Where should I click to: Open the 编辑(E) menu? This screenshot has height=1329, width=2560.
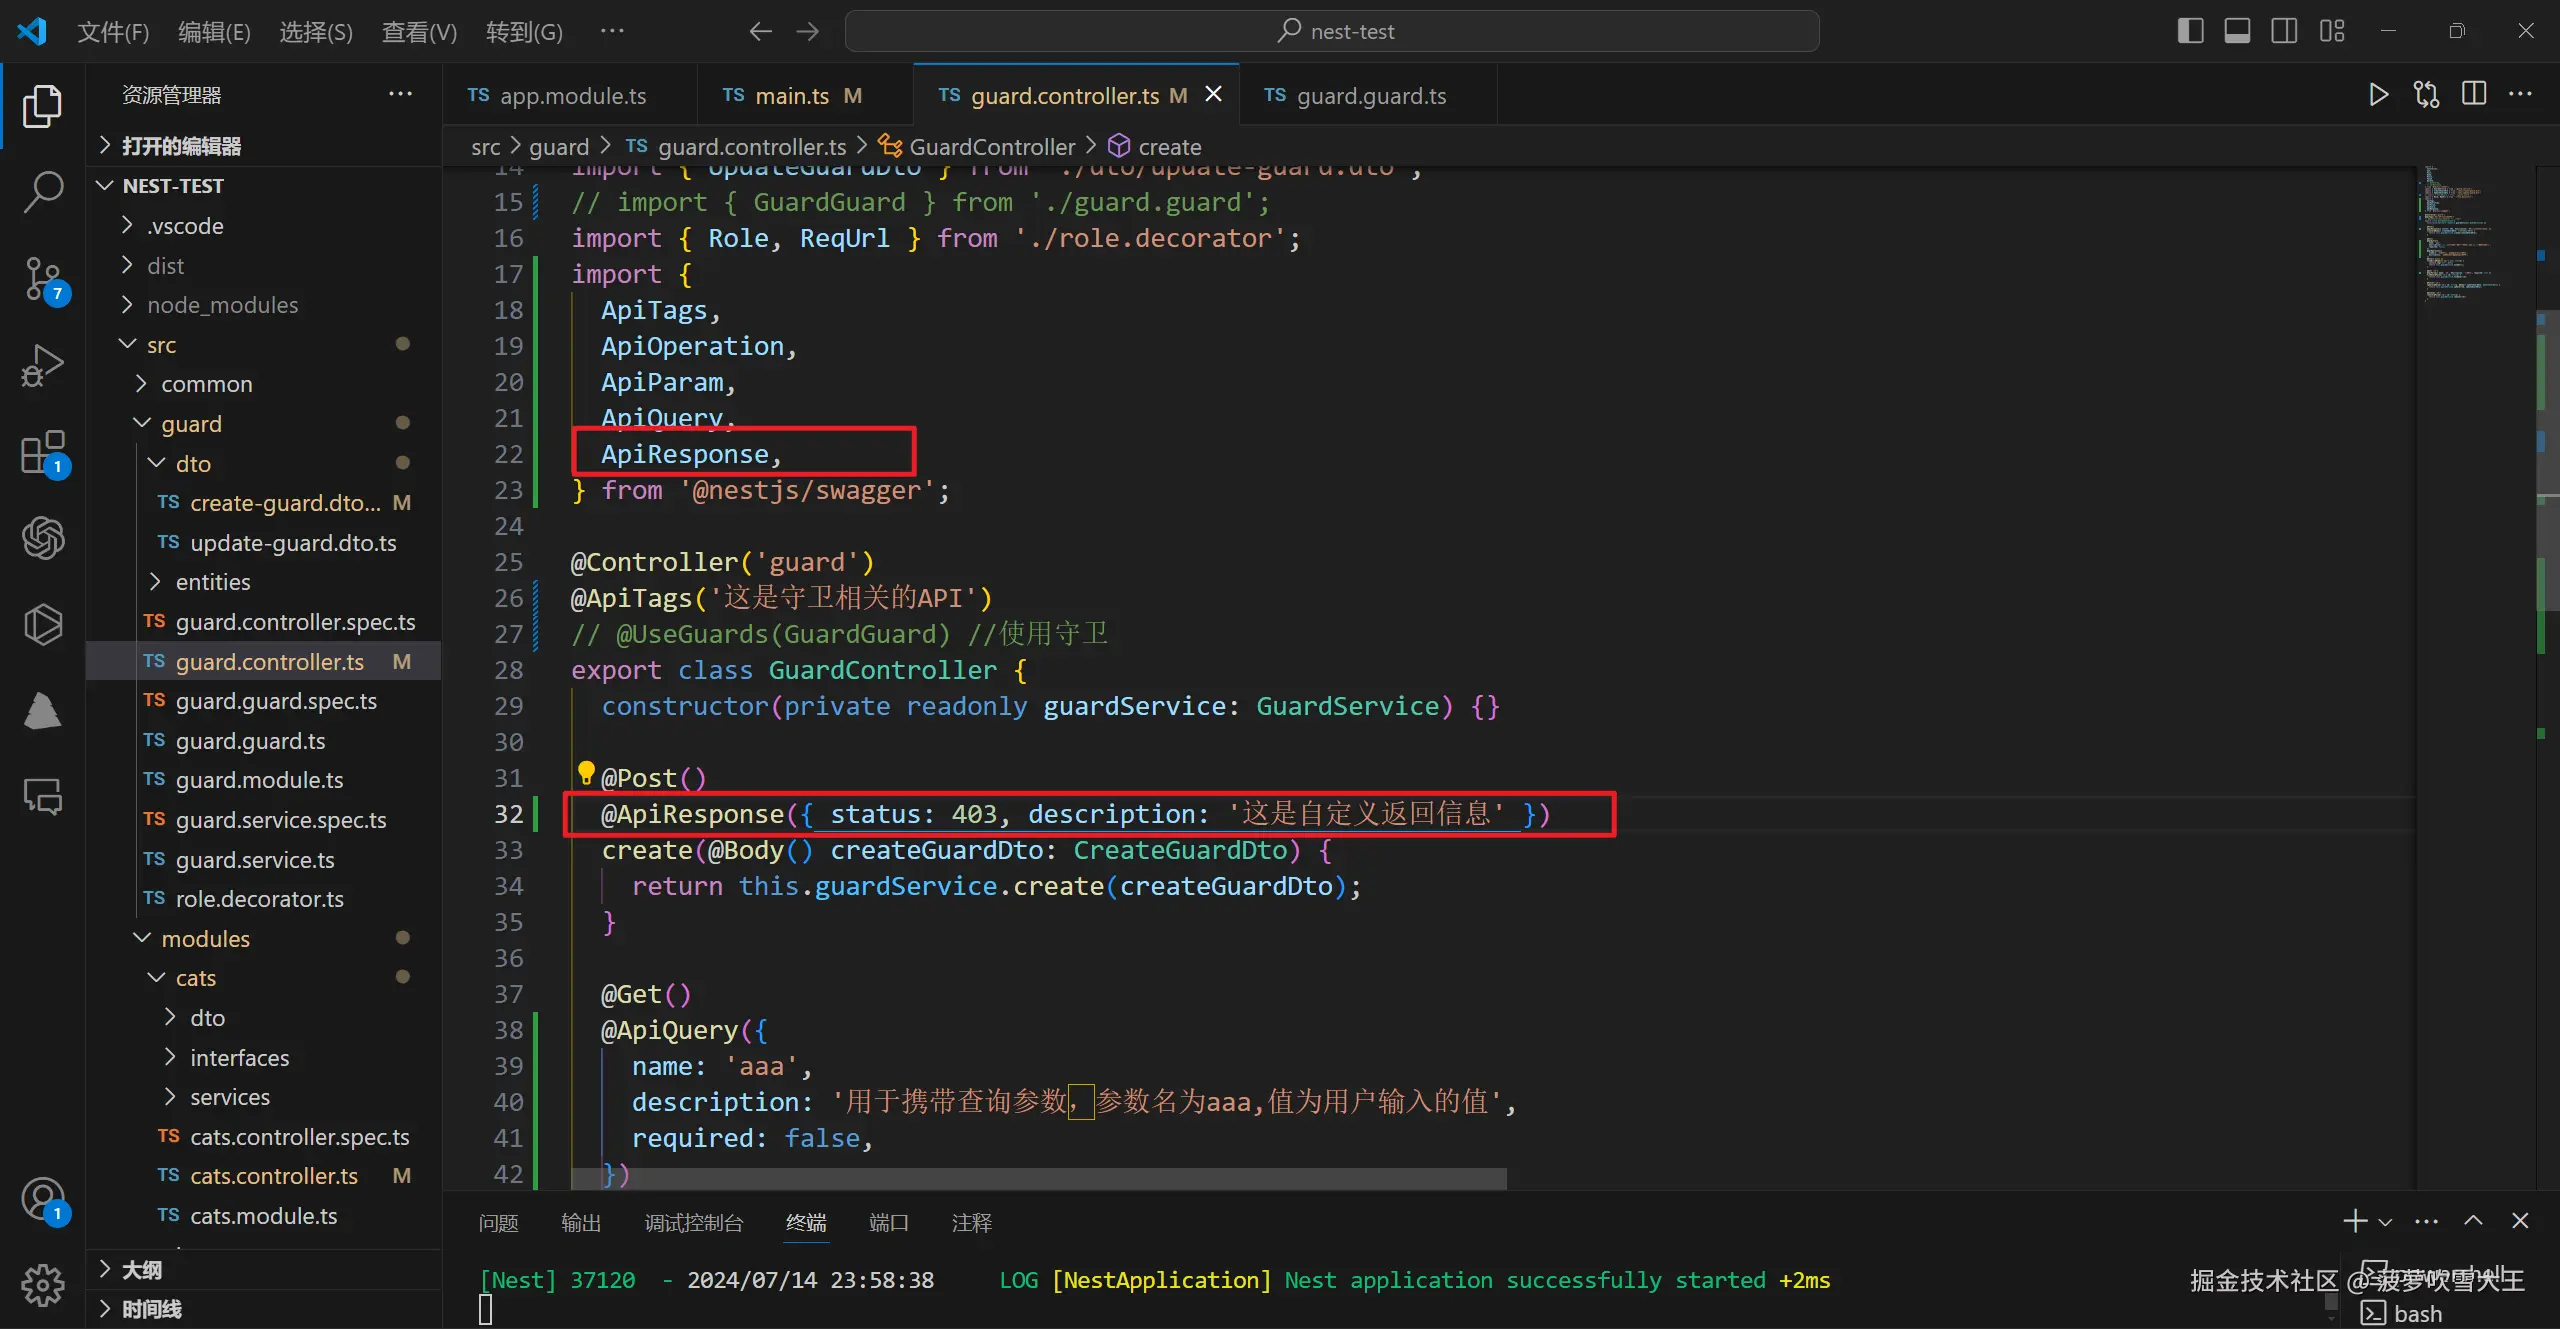tap(213, 32)
